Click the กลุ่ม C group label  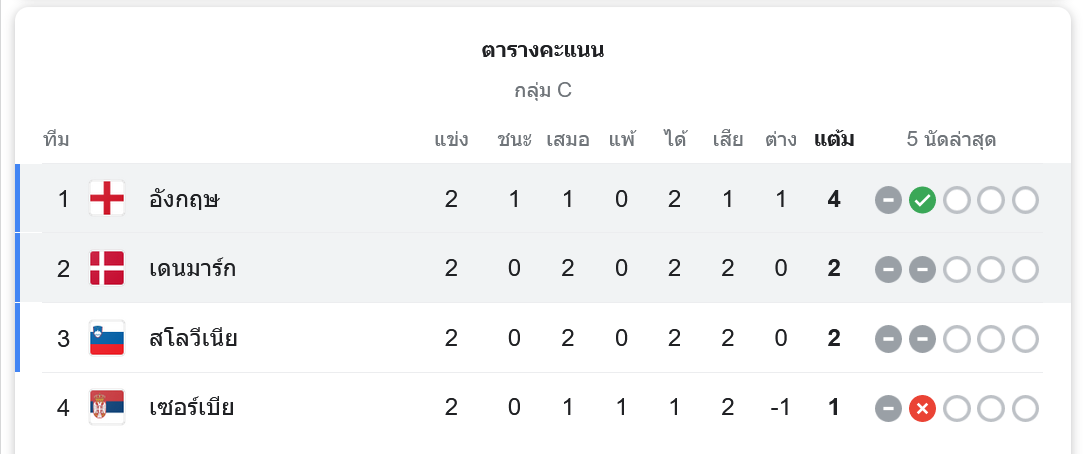click(542, 91)
